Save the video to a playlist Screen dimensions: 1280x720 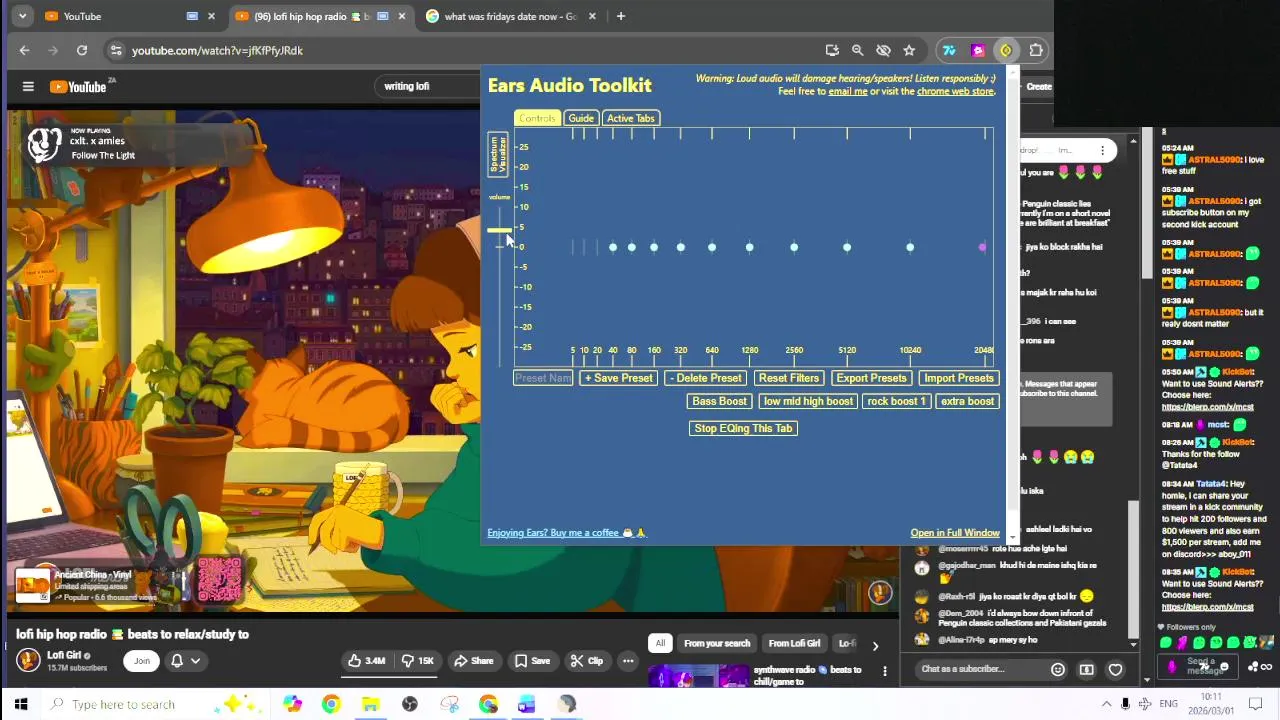[x=532, y=661]
